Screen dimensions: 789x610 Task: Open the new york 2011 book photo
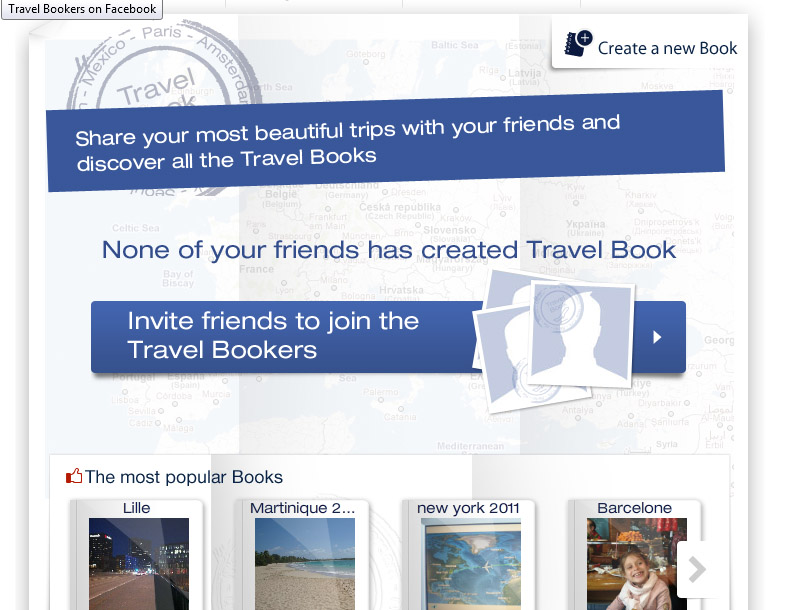[470, 564]
